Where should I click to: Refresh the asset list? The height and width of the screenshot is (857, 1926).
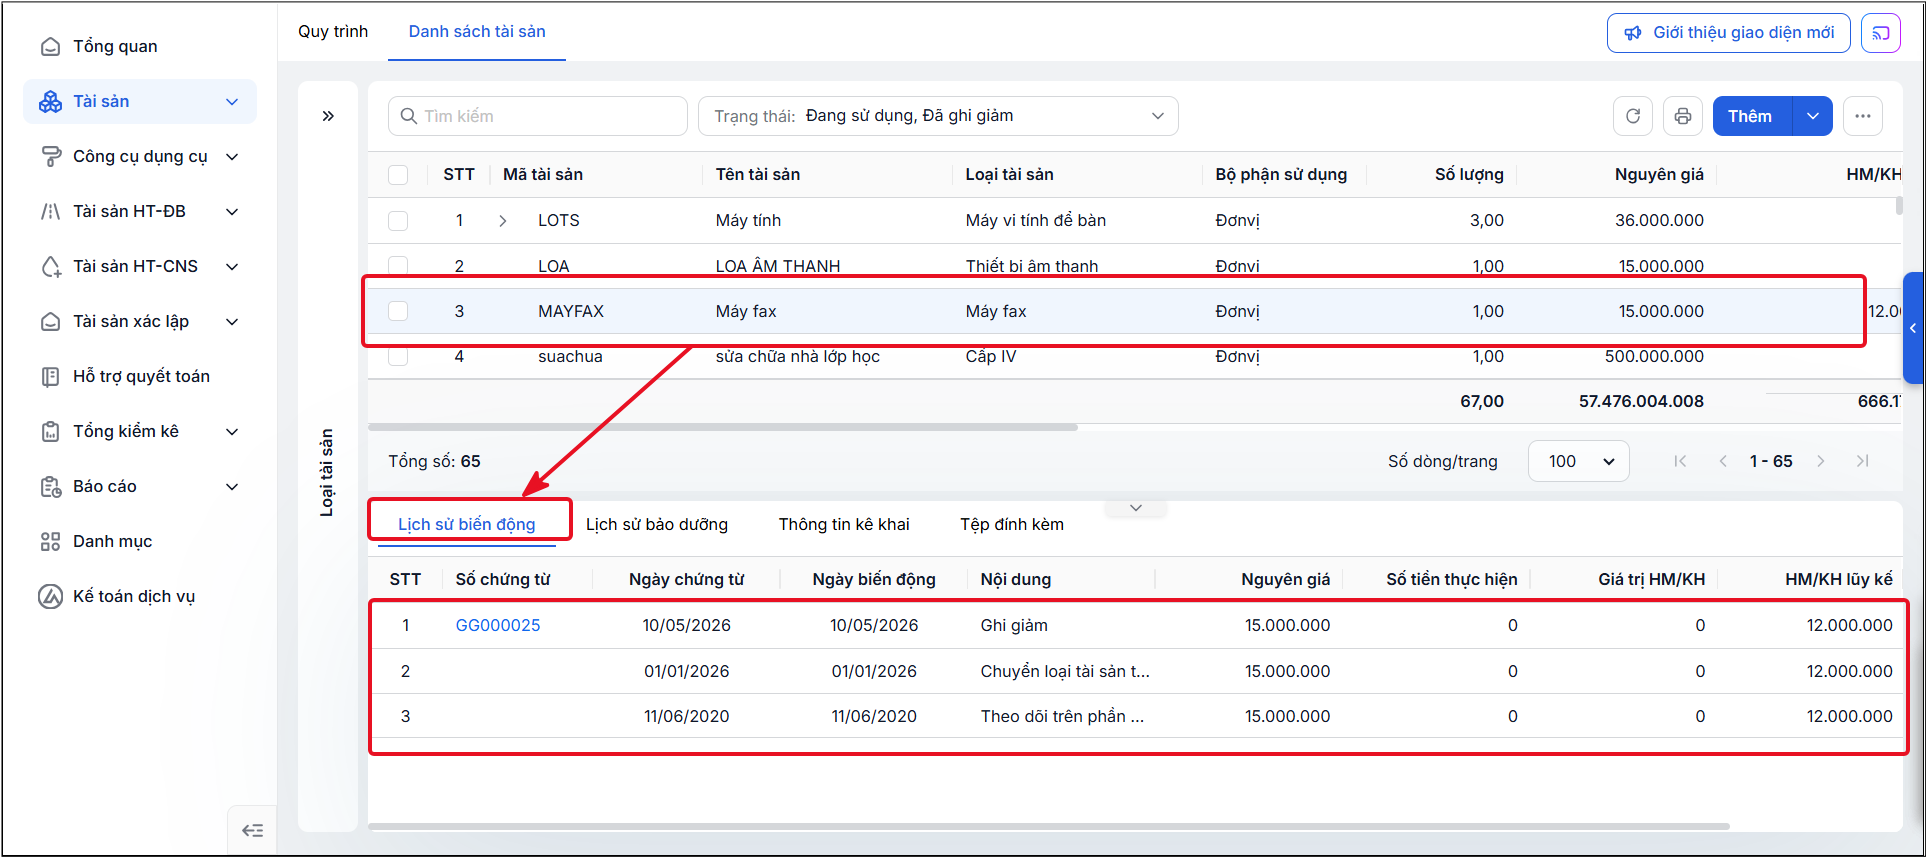(x=1633, y=116)
